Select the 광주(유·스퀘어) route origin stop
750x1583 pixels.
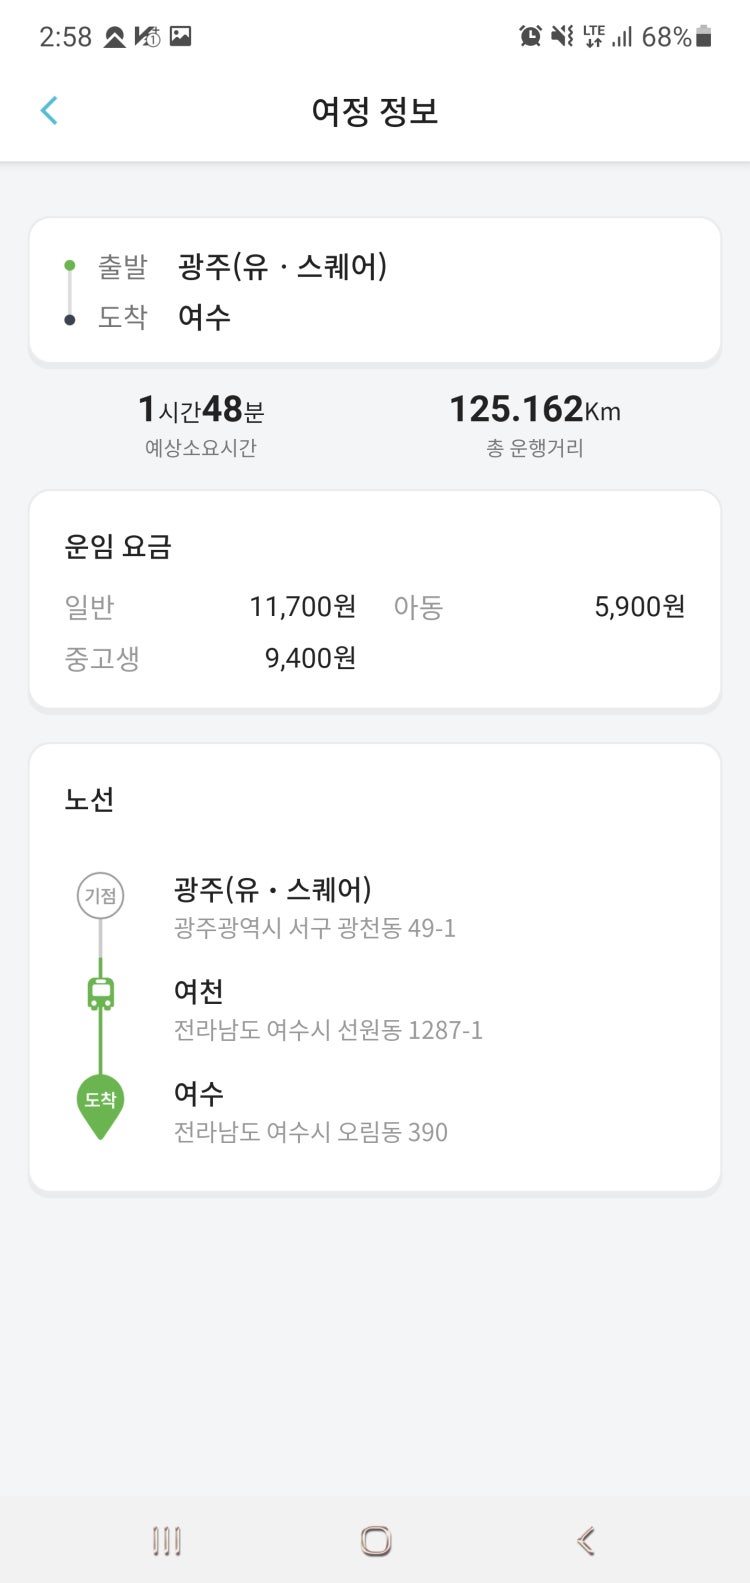tap(314, 907)
